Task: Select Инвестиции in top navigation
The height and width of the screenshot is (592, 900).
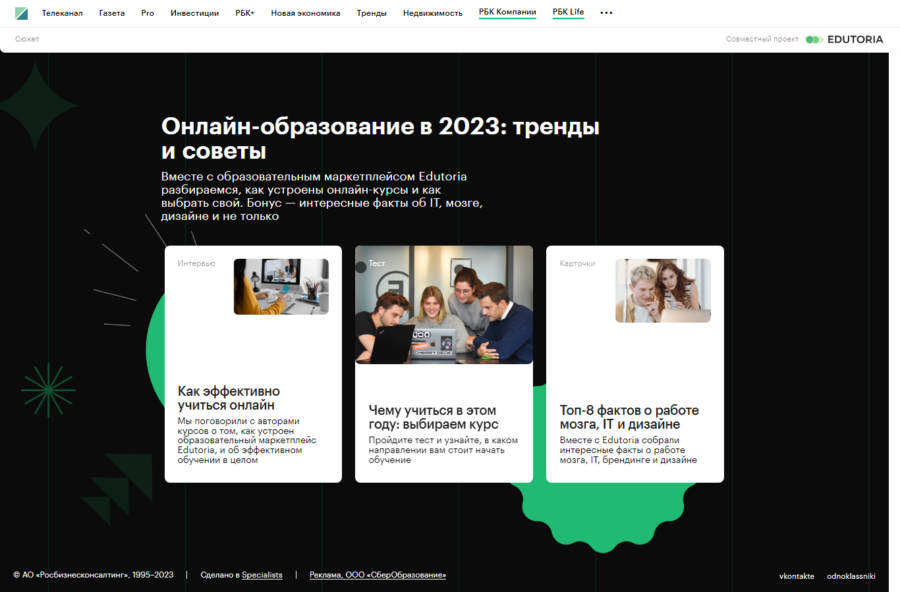Action: [x=194, y=13]
